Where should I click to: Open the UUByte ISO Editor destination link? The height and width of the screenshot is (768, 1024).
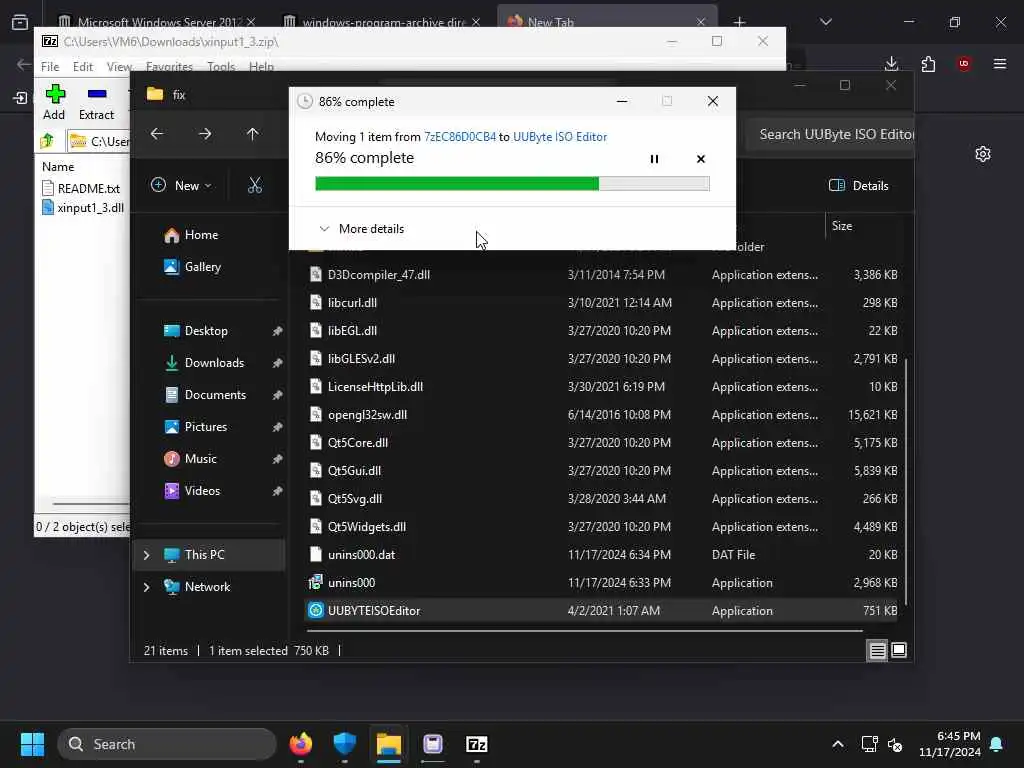point(560,136)
